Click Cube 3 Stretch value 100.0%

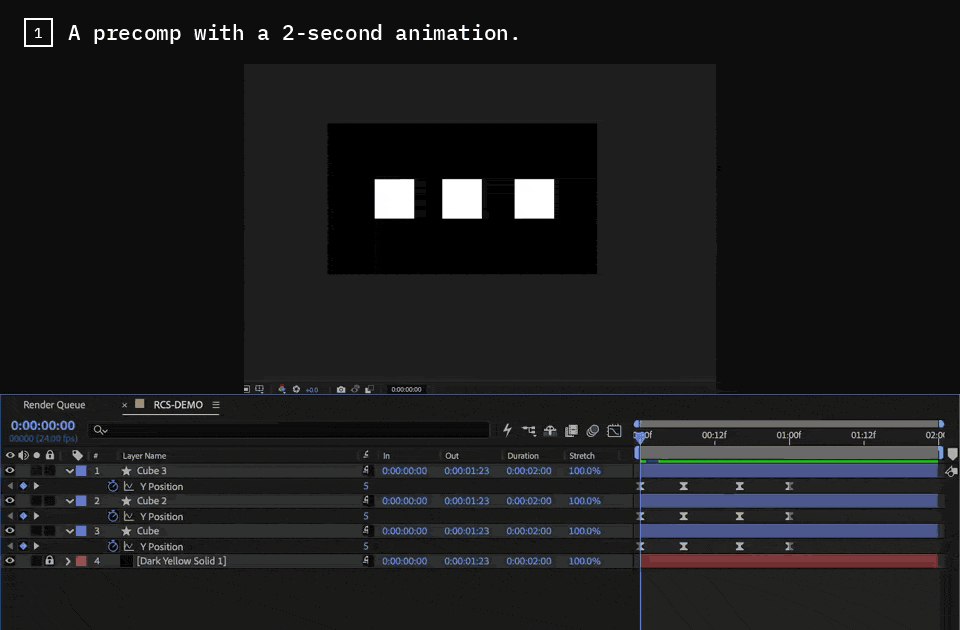[x=584, y=471]
